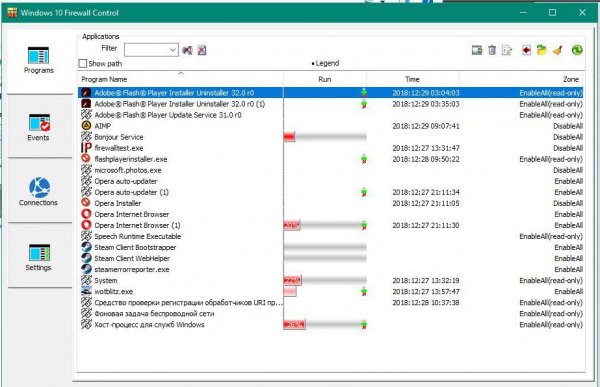The width and height of the screenshot is (600, 387).
Task: Click the run arrow icon in the wotblitz.exe row
Action: pos(364,292)
